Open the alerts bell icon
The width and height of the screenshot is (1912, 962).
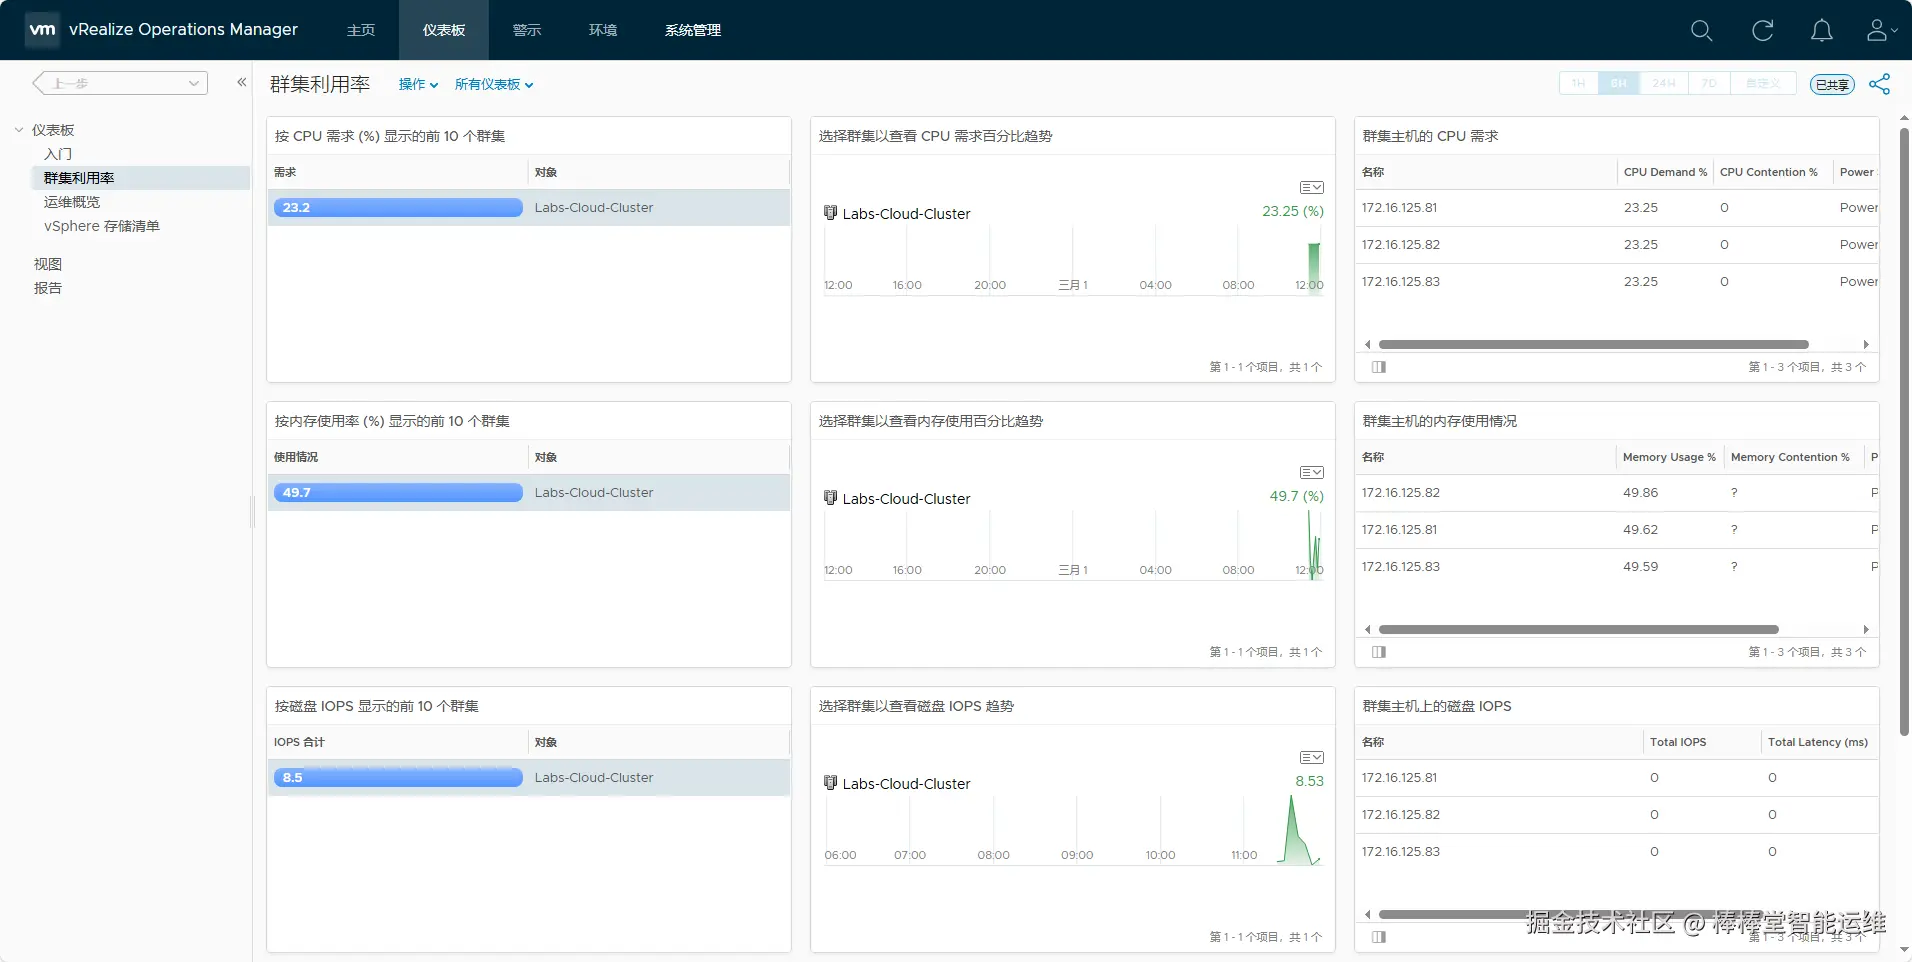tap(1822, 31)
